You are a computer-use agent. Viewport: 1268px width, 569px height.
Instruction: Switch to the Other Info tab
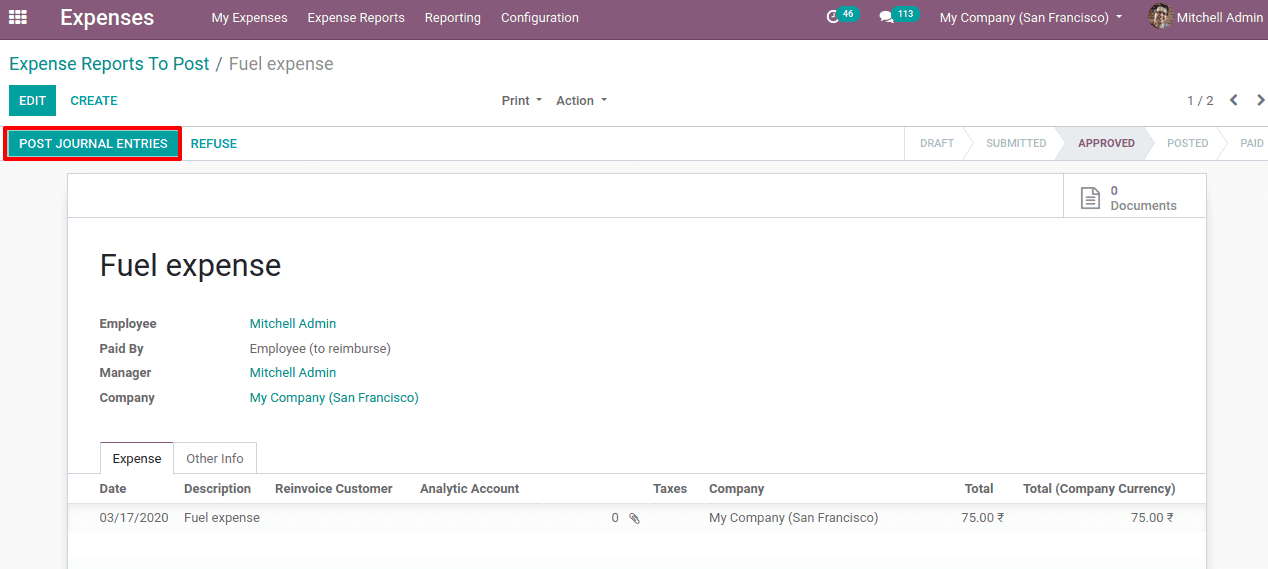click(215, 458)
